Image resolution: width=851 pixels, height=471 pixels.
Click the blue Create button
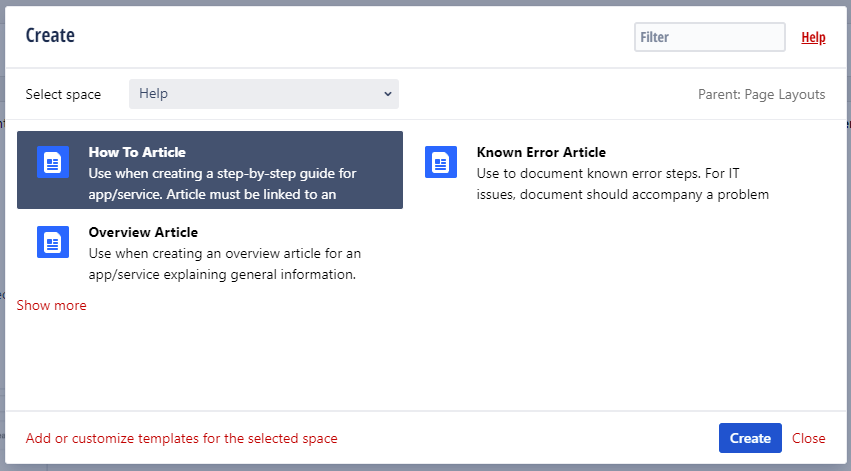coord(750,438)
